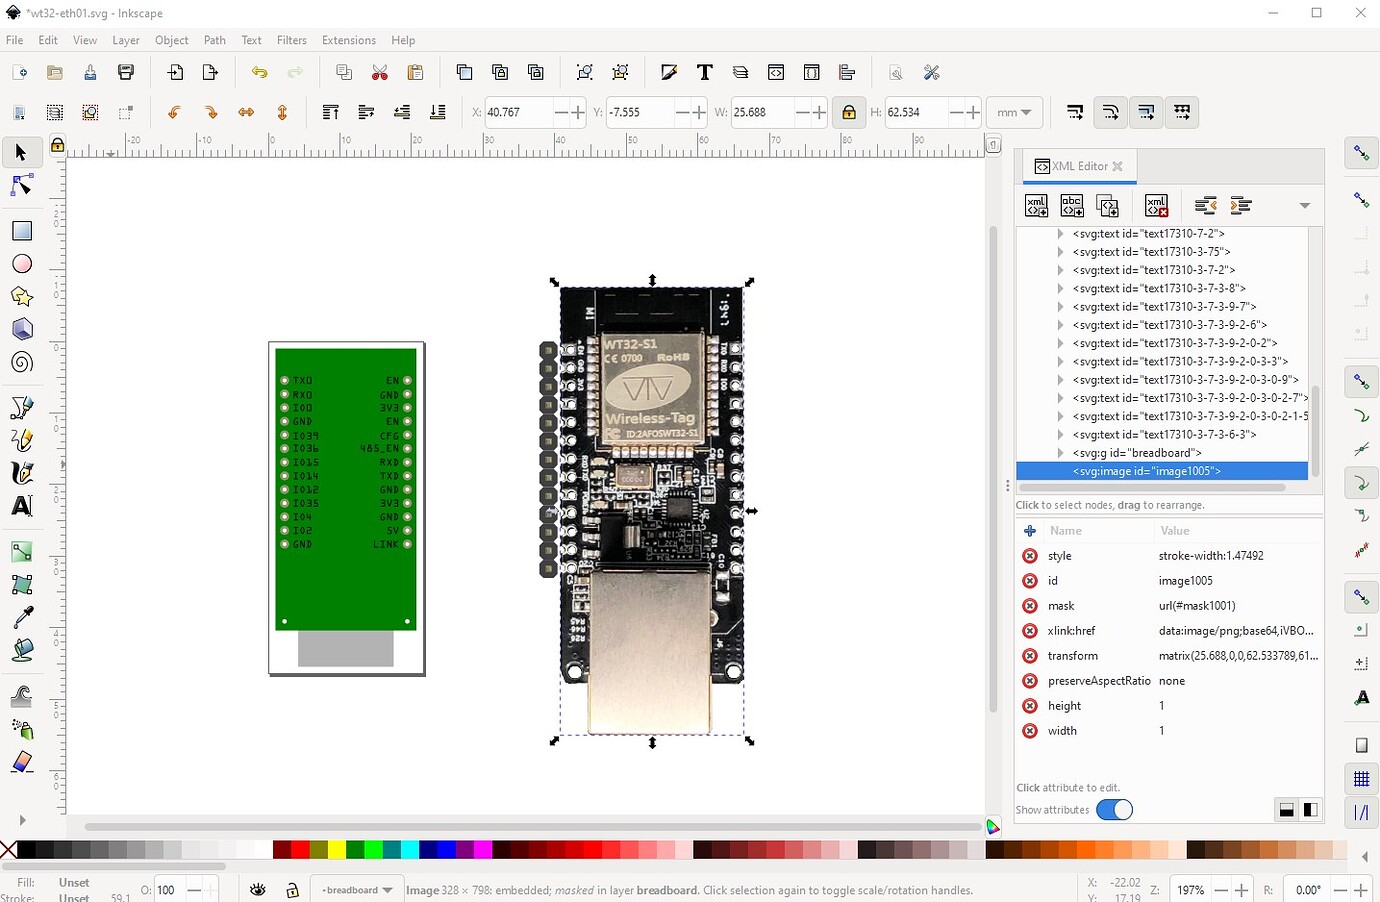This screenshot has height=902, width=1380.
Task: Open the Filters menu
Action: pos(292,40)
